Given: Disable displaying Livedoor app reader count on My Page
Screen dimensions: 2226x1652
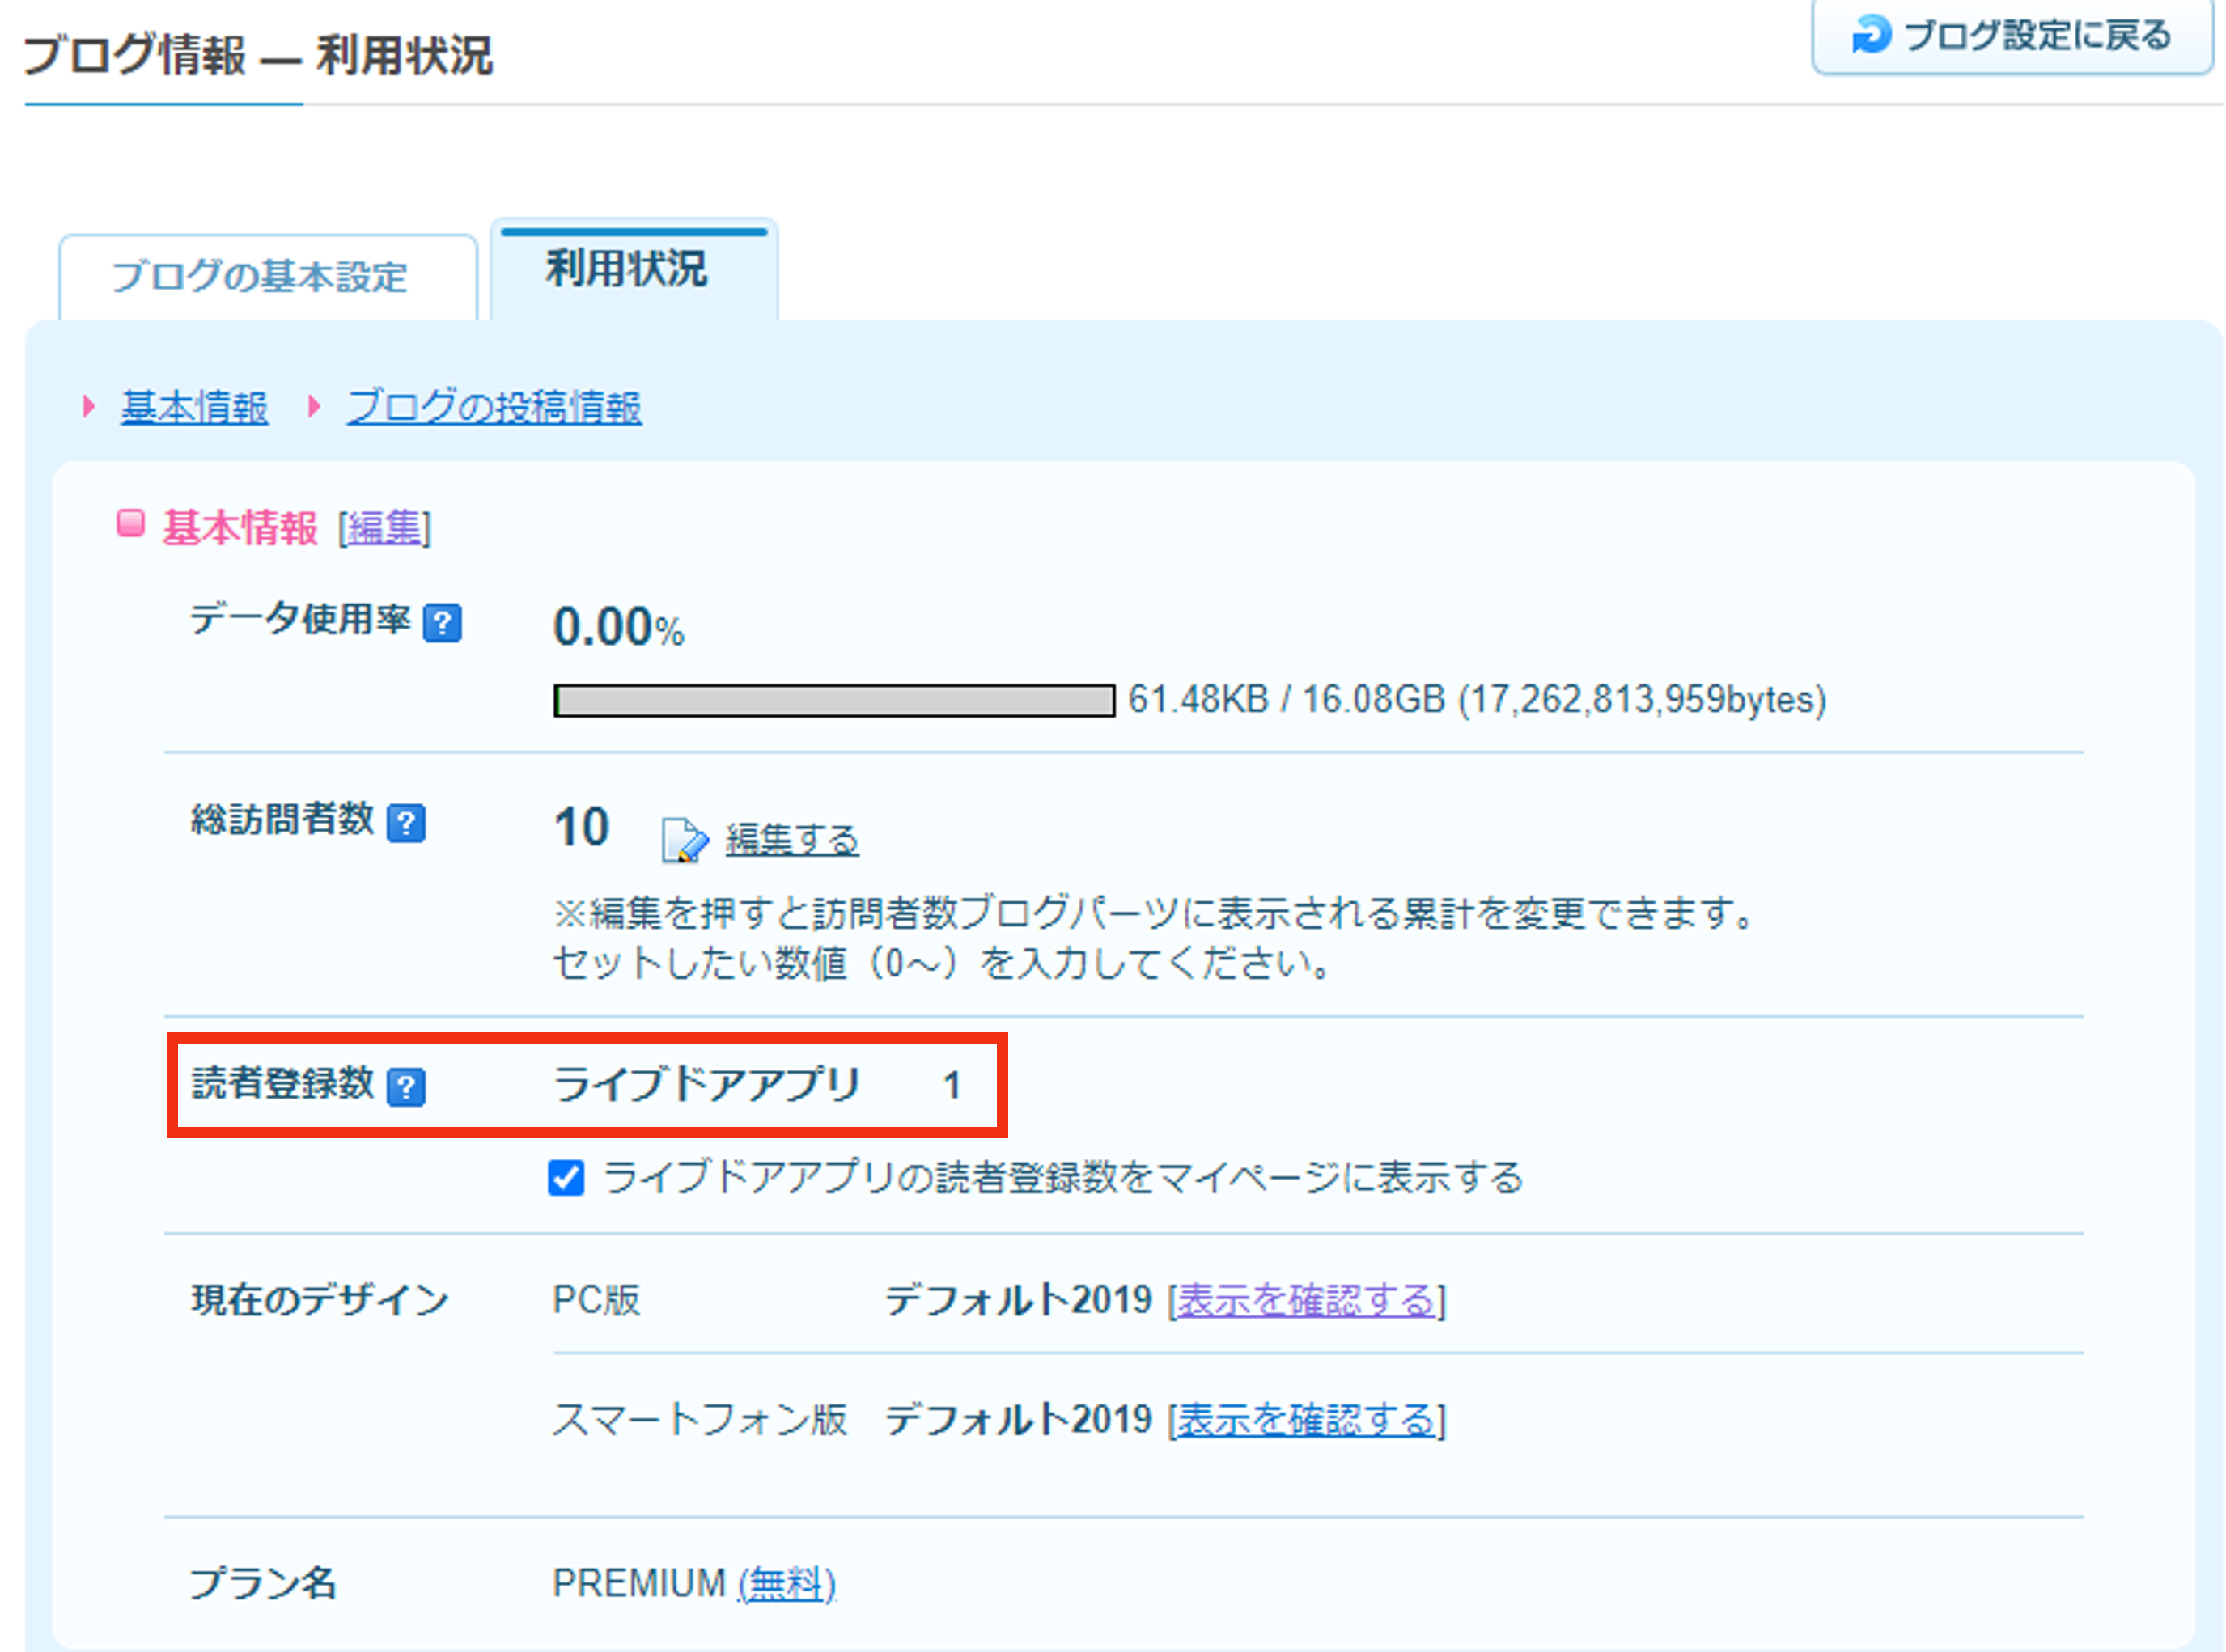Looking at the screenshot, I should [x=566, y=1178].
